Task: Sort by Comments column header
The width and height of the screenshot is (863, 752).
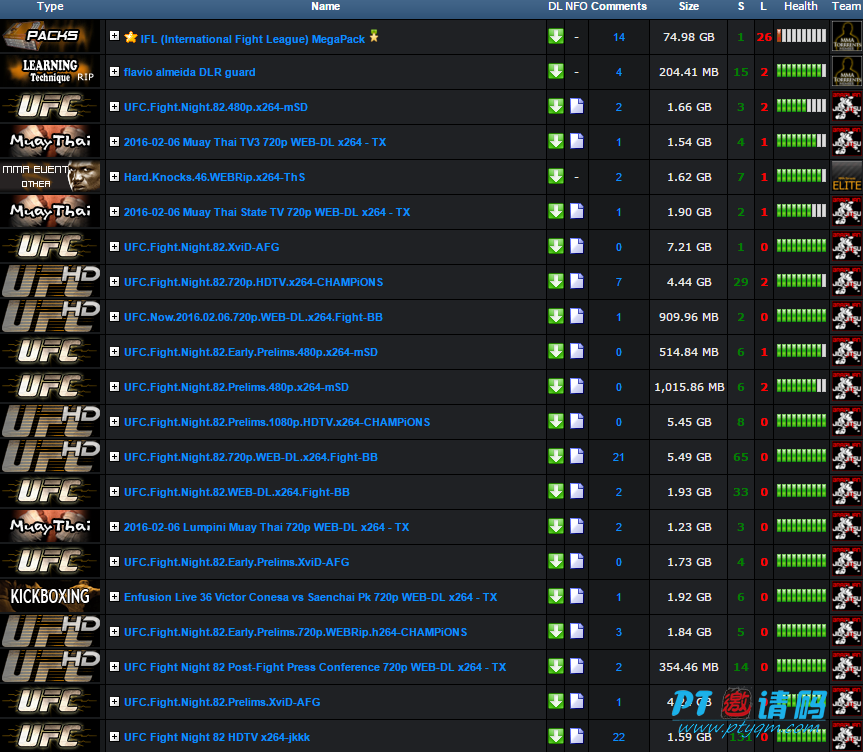Action: (x=619, y=6)
